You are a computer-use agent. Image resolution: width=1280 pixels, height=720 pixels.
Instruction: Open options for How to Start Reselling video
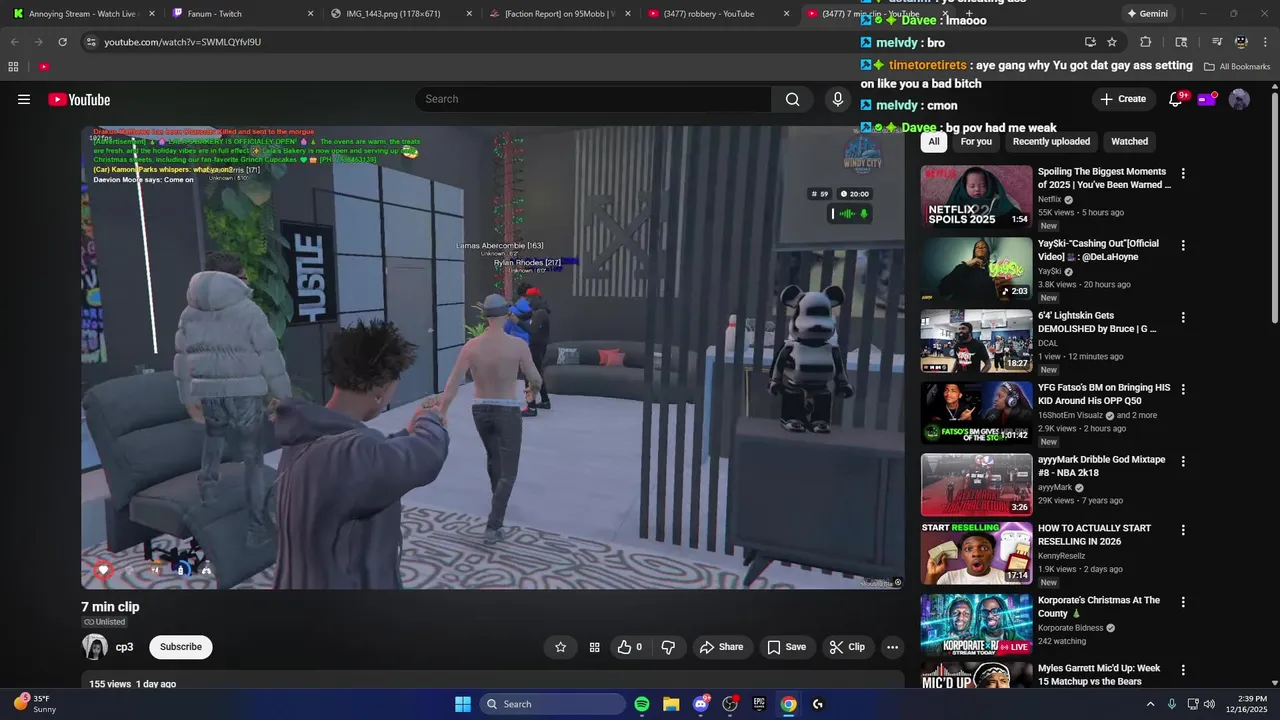coord(1183,530)
